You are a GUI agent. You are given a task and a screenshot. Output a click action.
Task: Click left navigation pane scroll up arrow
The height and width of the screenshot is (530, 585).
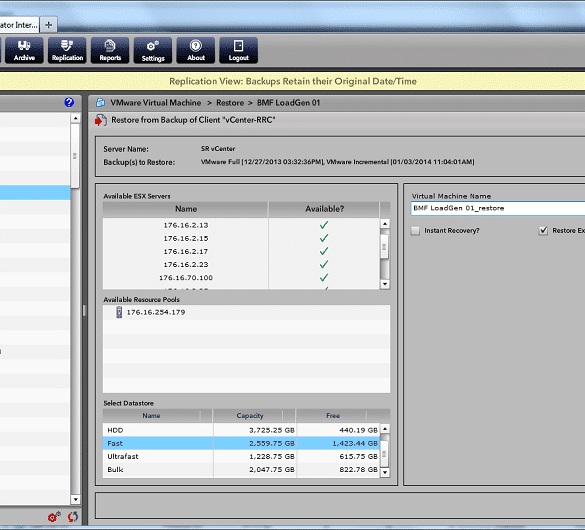[x=75, y=118]
